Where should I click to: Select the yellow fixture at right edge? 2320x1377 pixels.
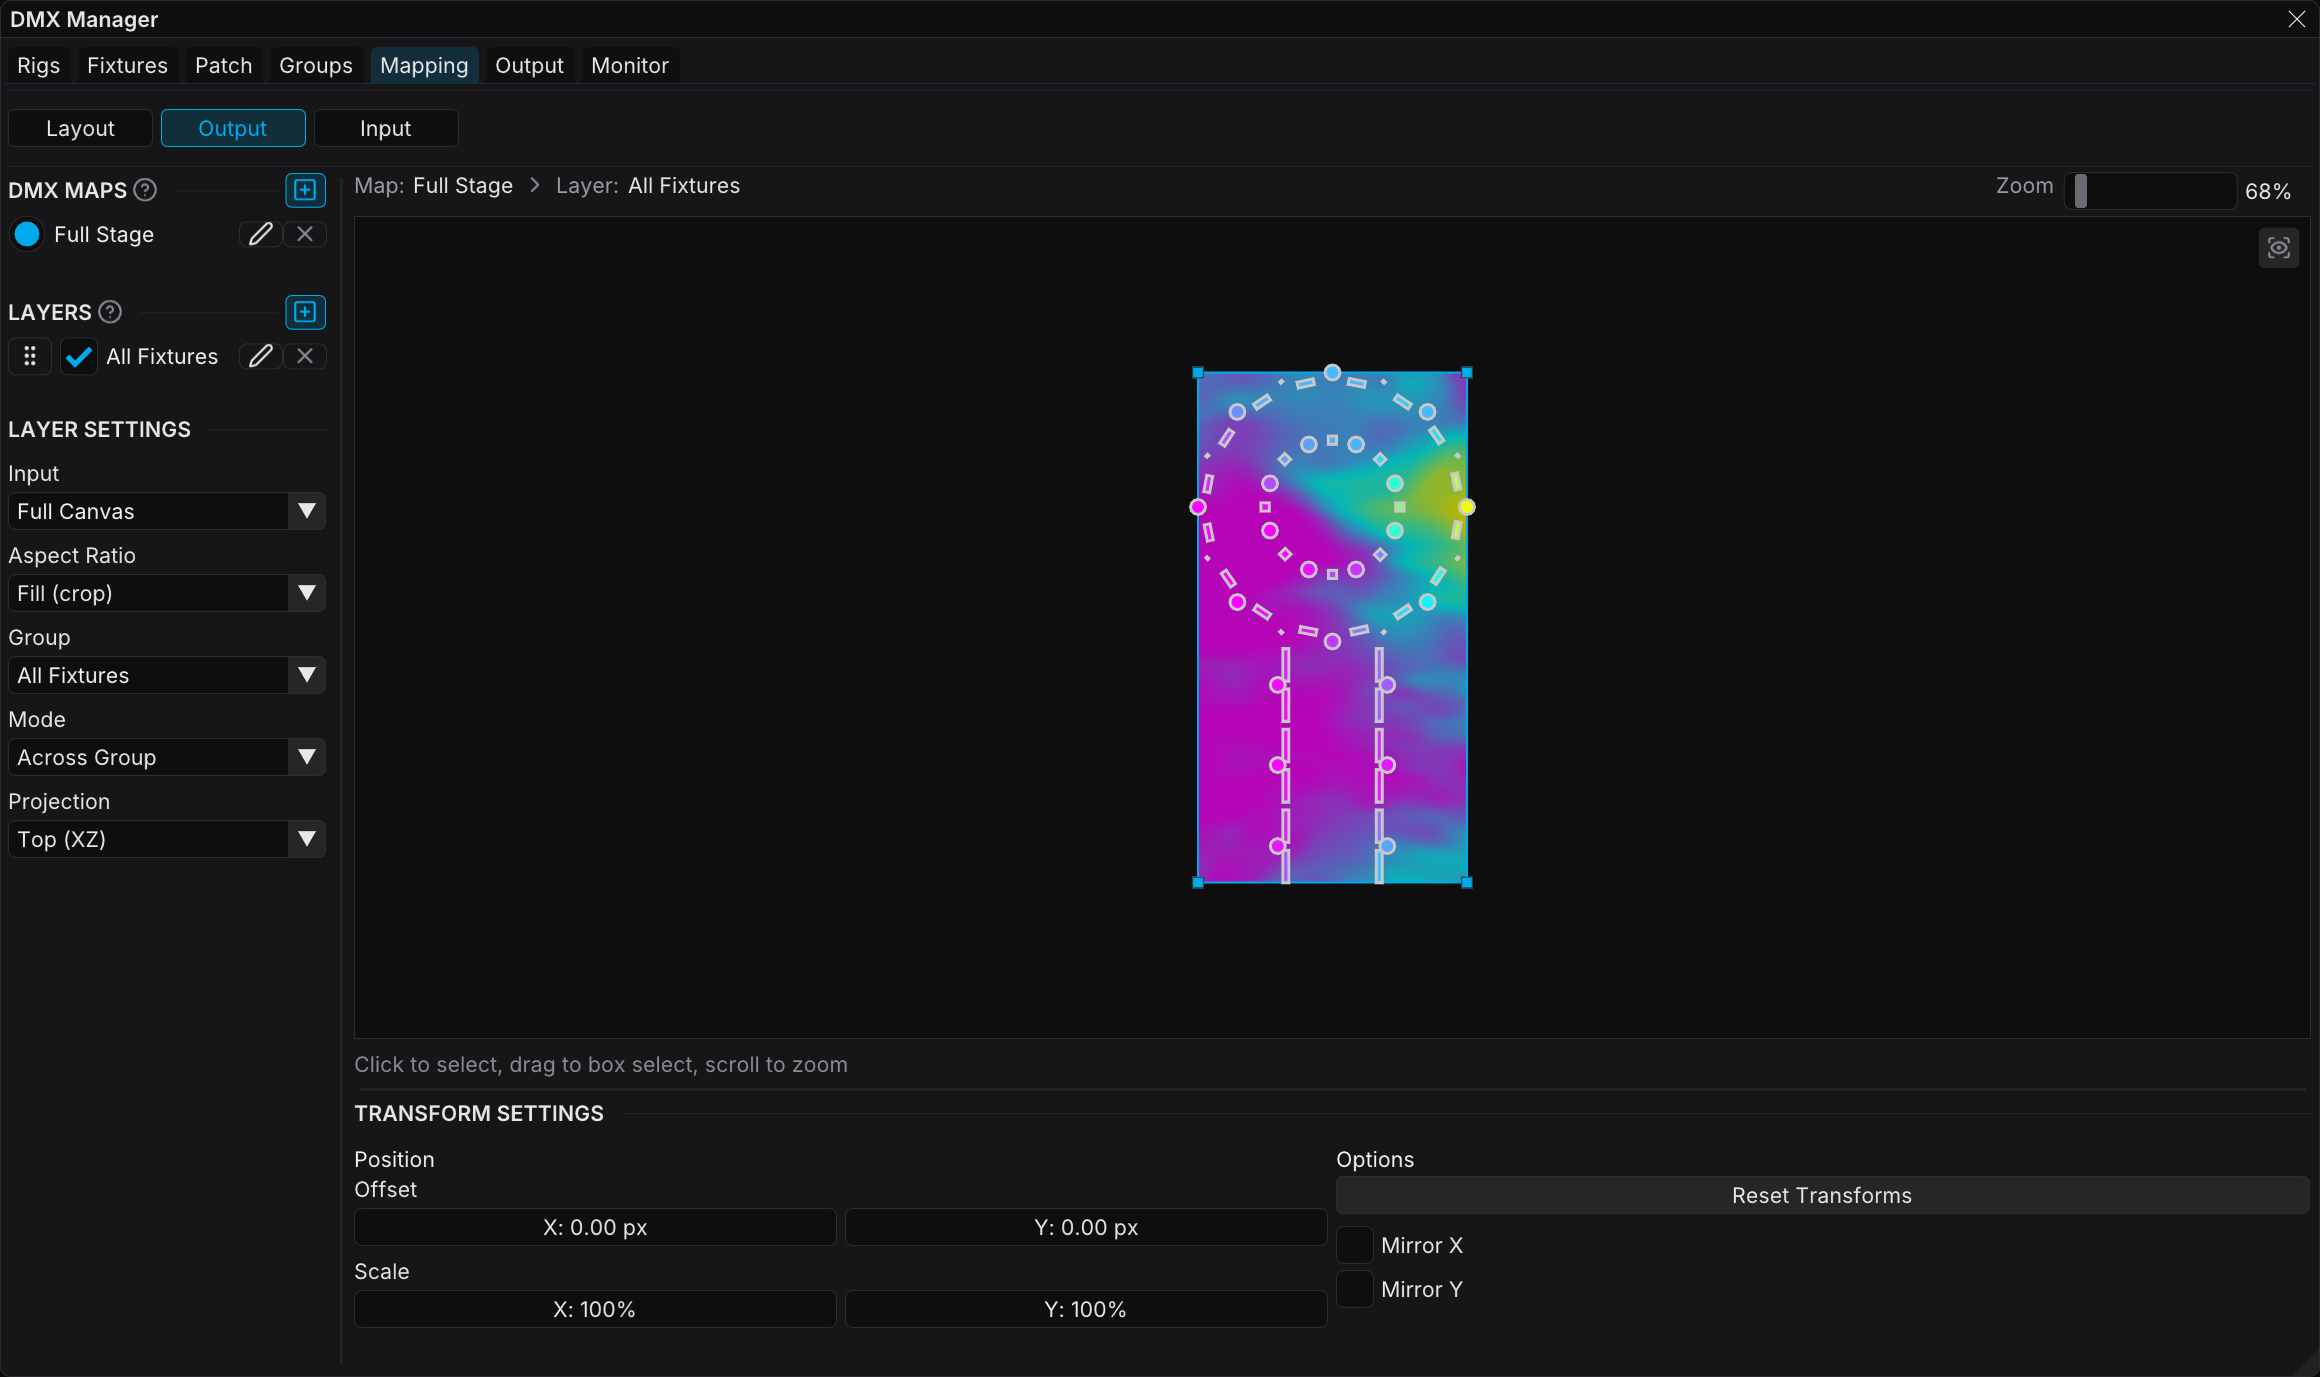pos(1466,507)
